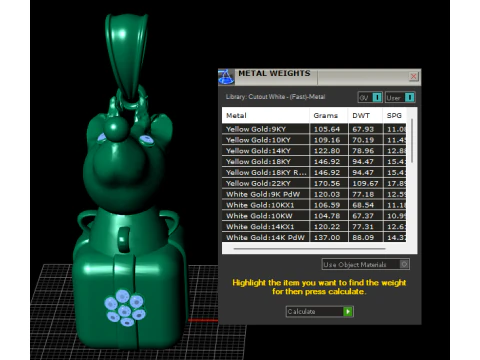This screenshot has height=360, width=480.
Task: Select the Yellow Gold:18KY R... row
Action: click(314, 172)
